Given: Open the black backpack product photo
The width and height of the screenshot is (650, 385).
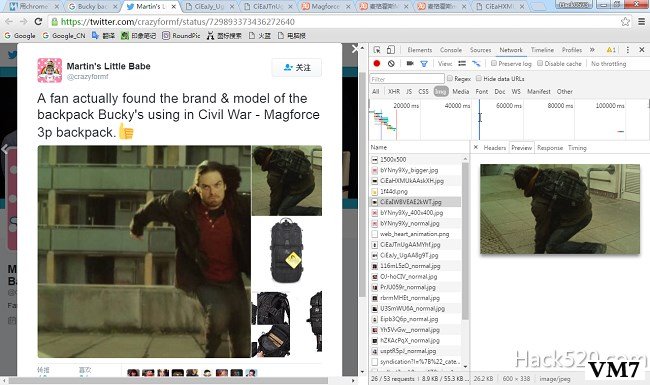Looking at the screenshot, I should [286, 252].
